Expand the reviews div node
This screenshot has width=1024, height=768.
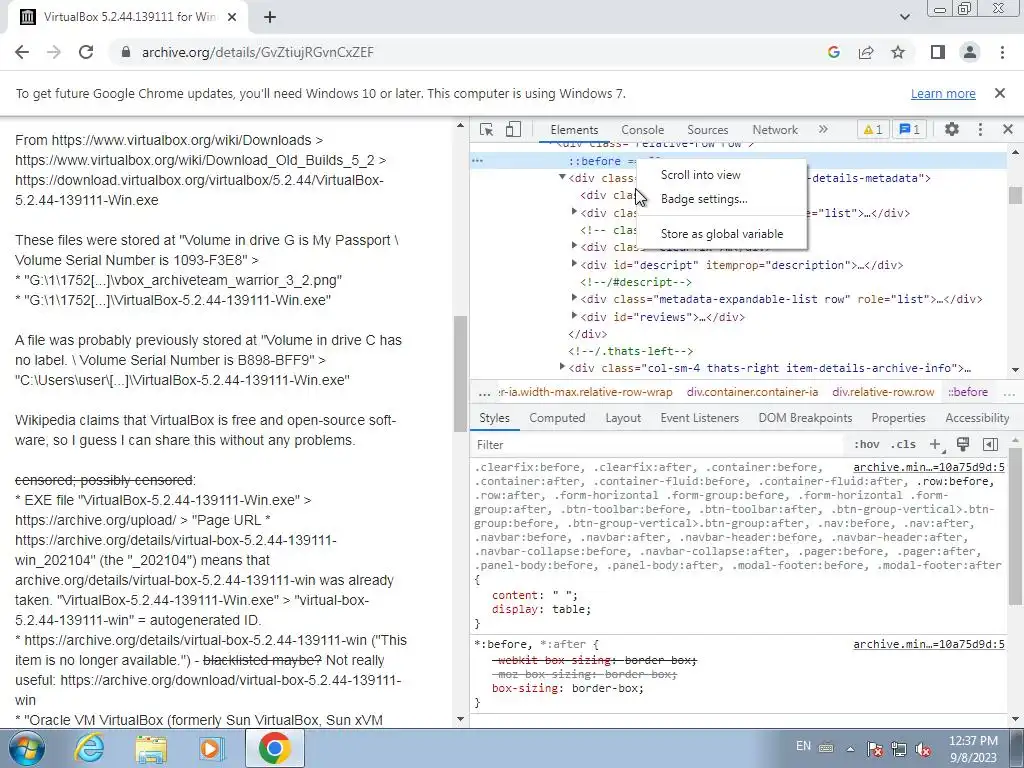(574, 315)
